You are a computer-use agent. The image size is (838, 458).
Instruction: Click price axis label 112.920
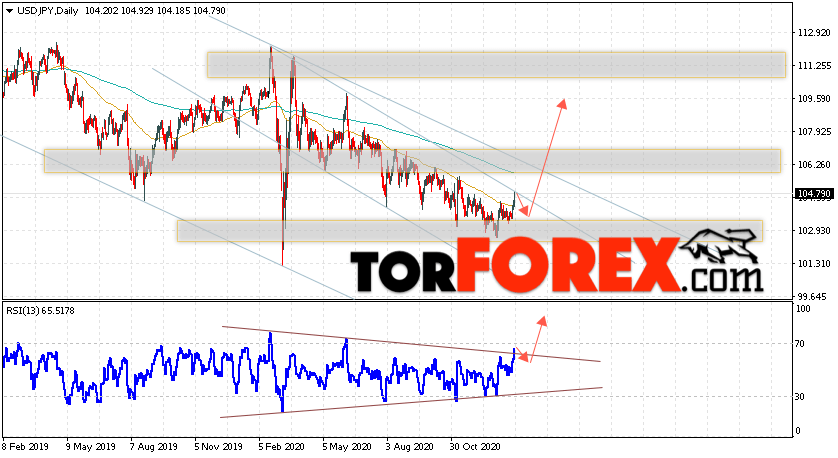pos(814,33)
